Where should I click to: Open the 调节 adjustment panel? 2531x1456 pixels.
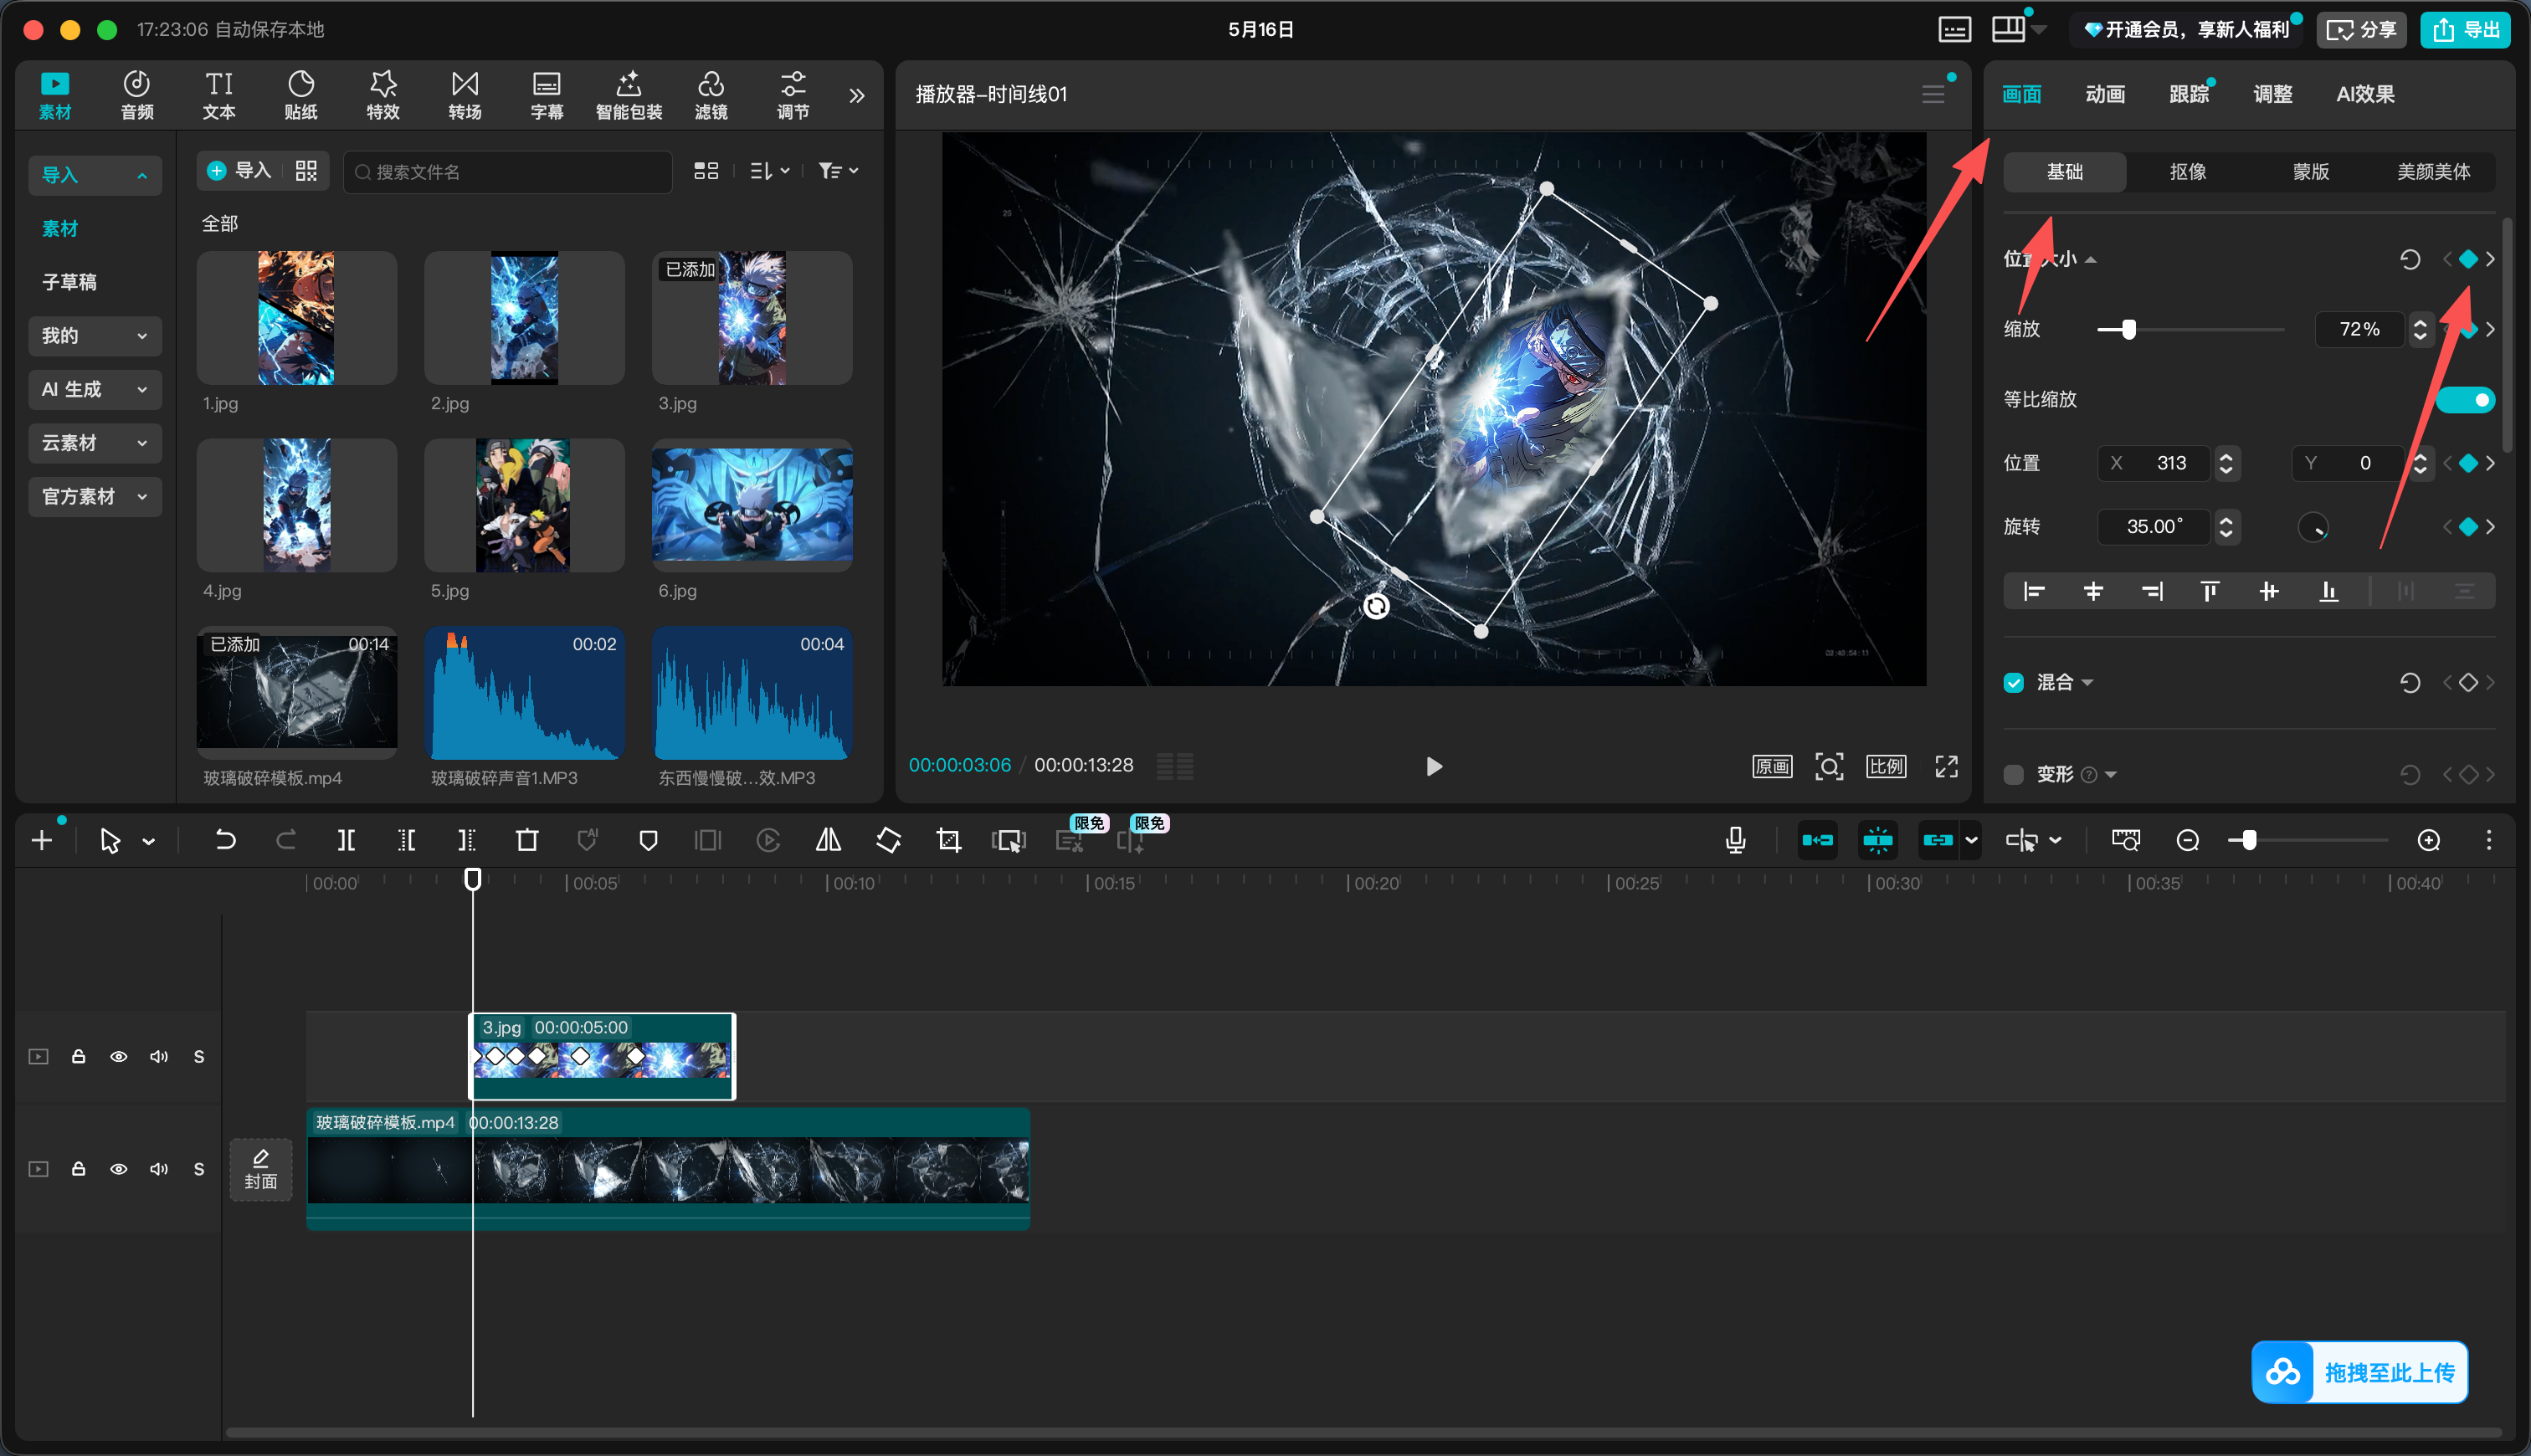pos(793,95)
